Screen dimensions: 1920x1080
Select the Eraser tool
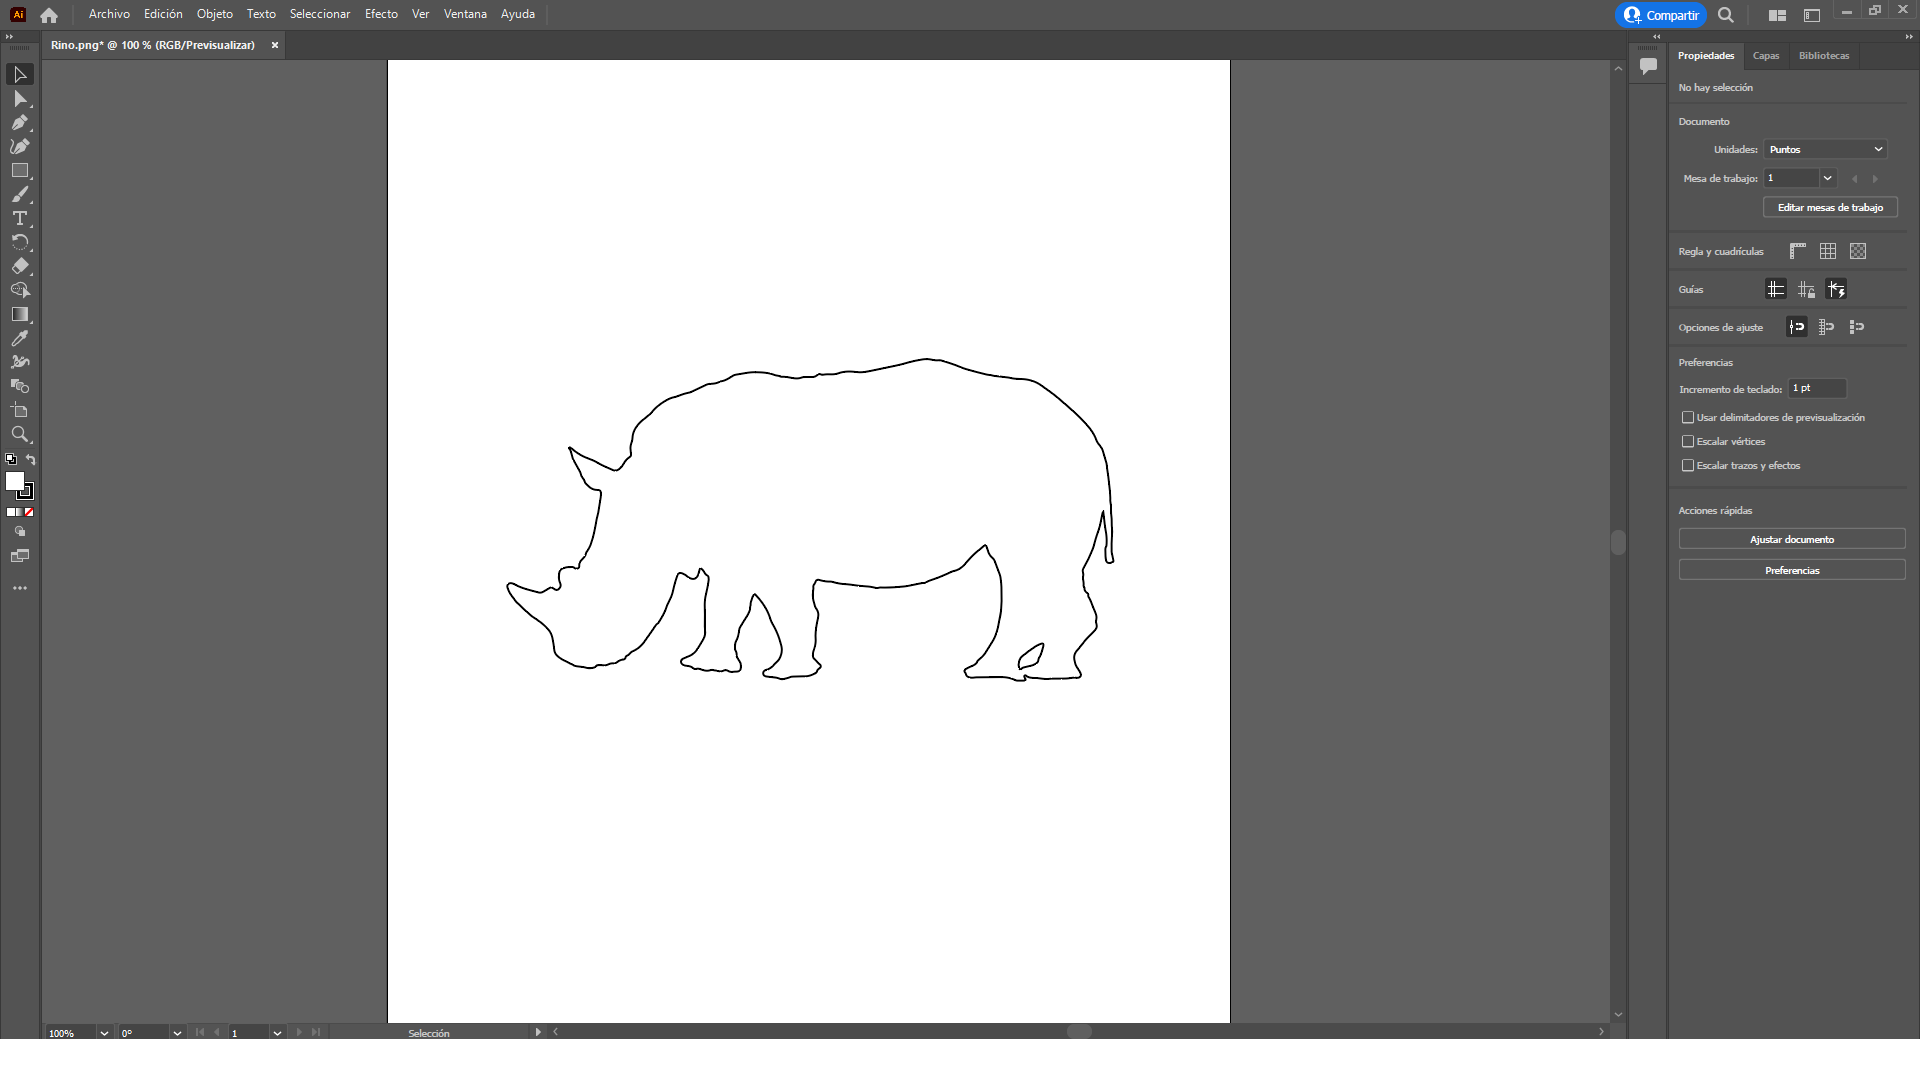[19, 267]
